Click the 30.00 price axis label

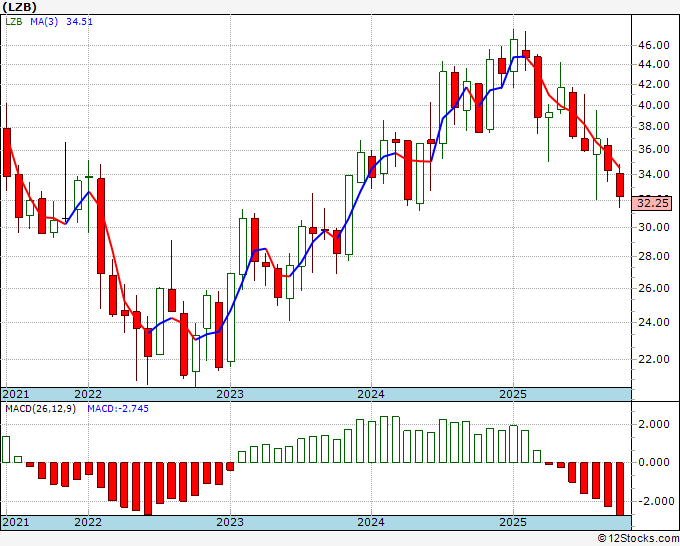(653, 227)
